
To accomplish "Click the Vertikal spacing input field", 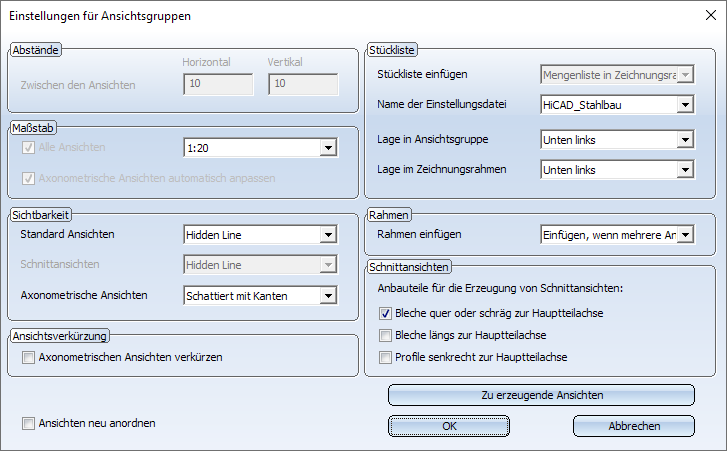I will (x=303, y=85).
